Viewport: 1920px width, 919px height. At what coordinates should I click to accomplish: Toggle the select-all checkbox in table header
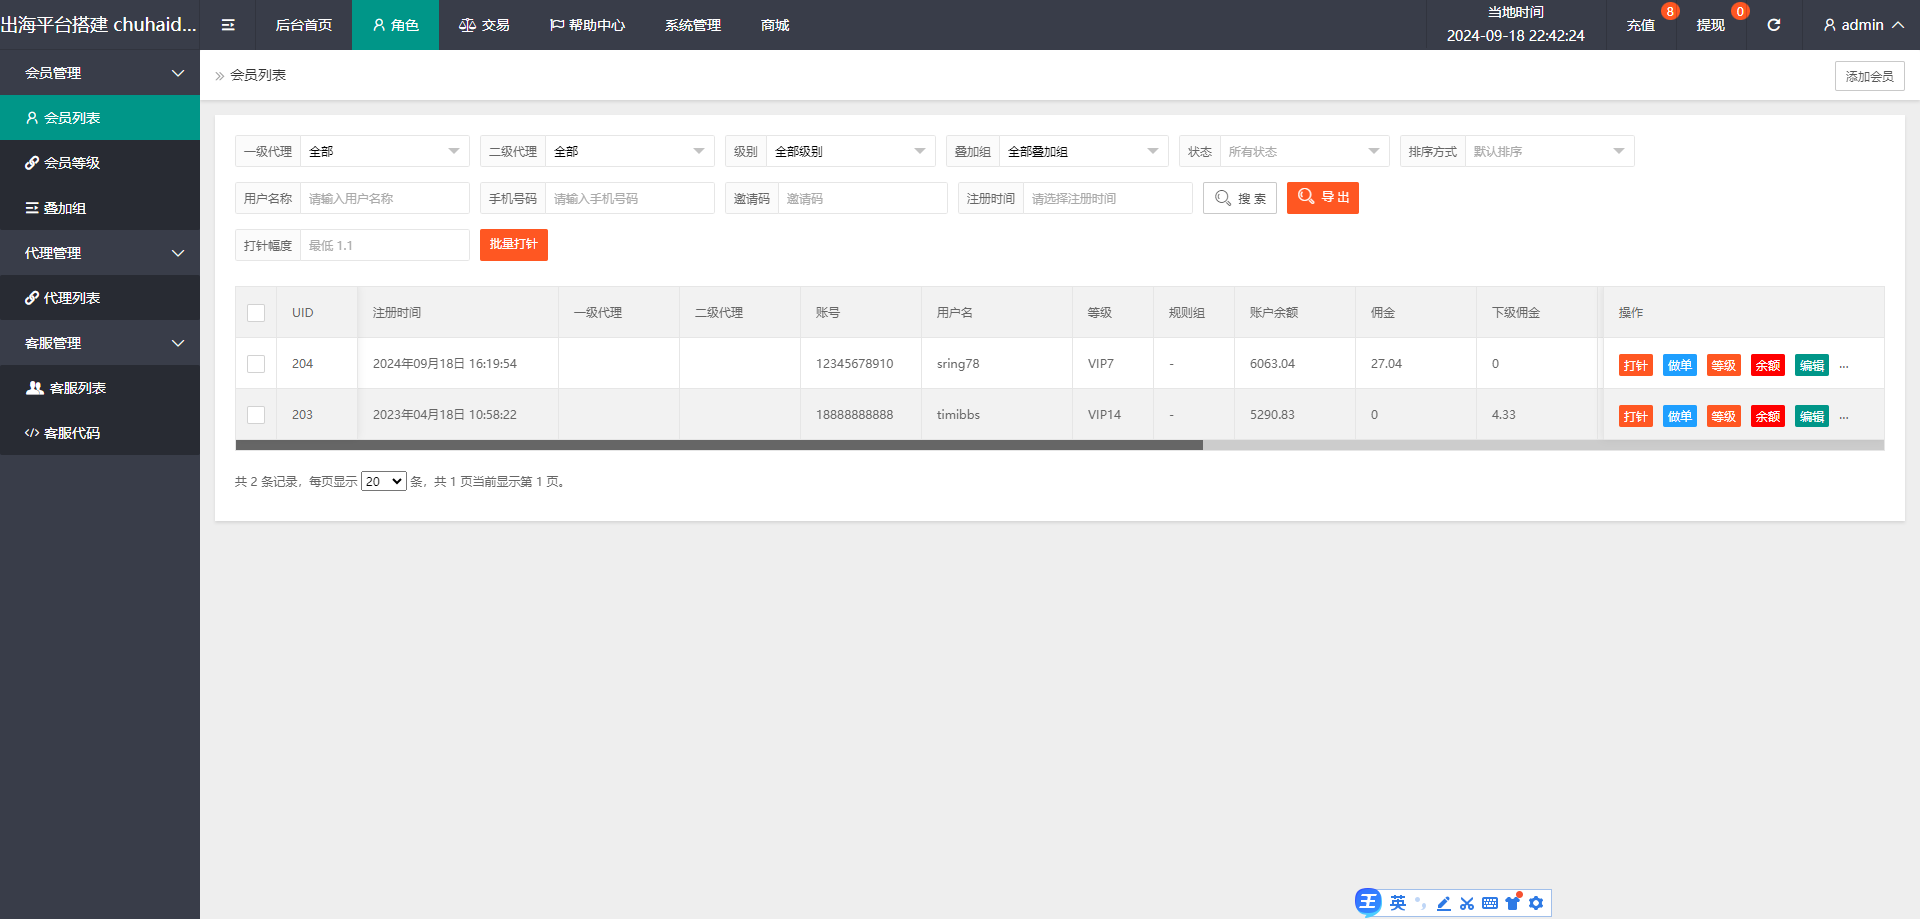256,313
